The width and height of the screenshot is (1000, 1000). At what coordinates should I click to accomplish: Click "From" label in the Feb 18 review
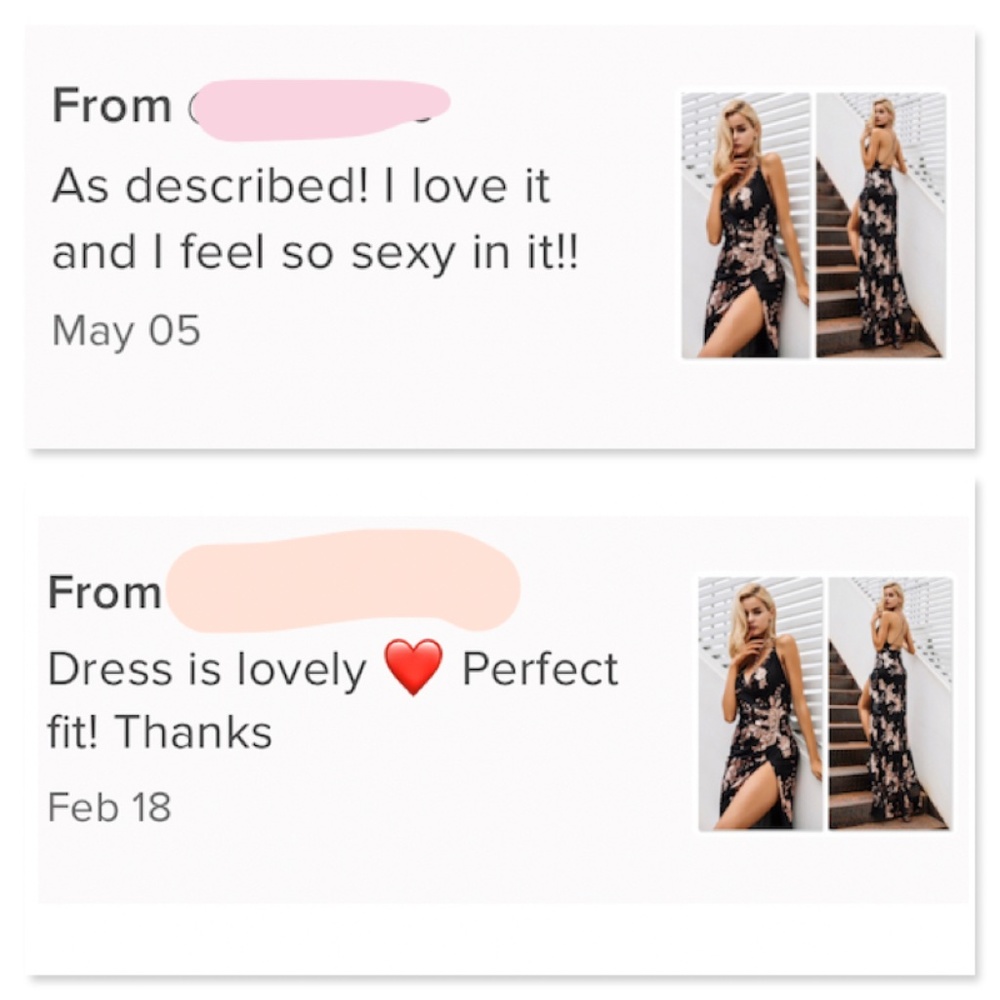104,593
